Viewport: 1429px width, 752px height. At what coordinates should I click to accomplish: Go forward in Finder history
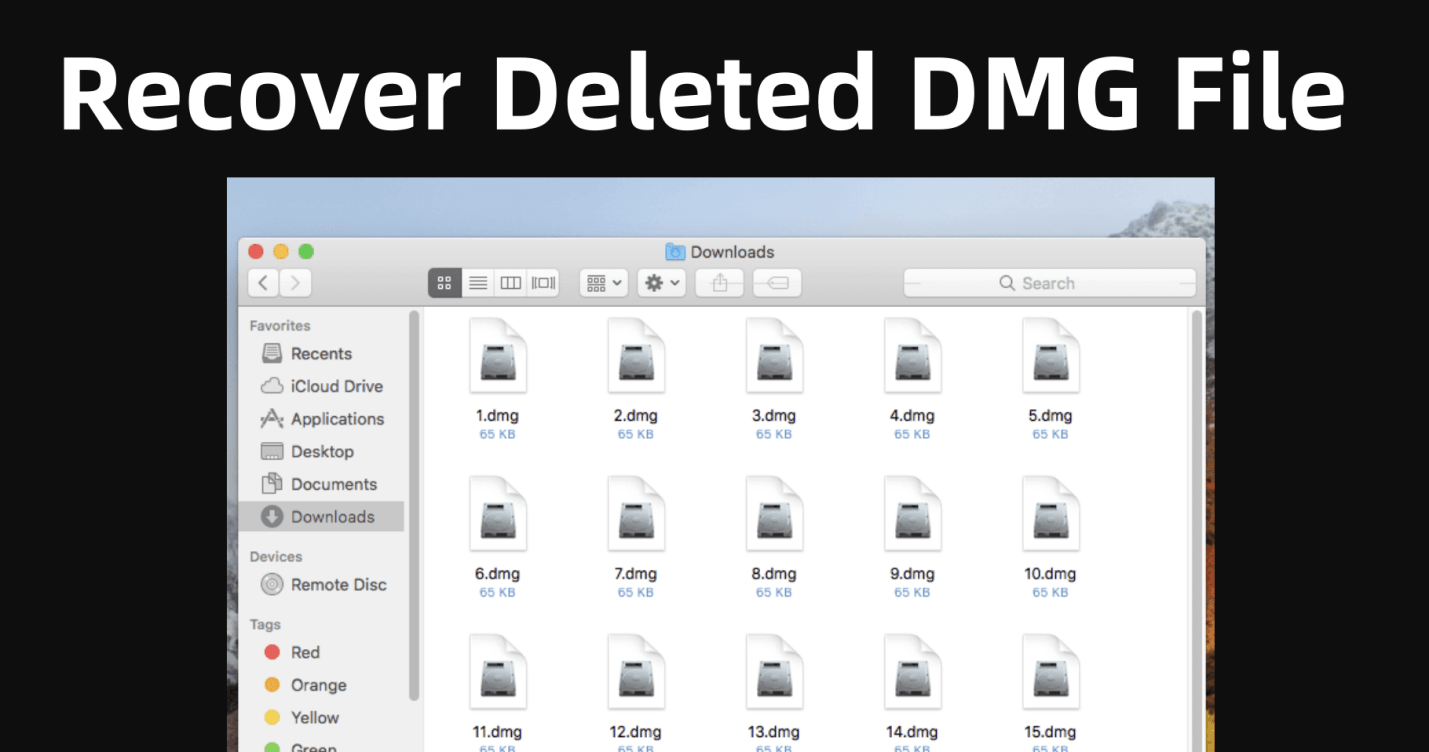(x=295, y=283)
